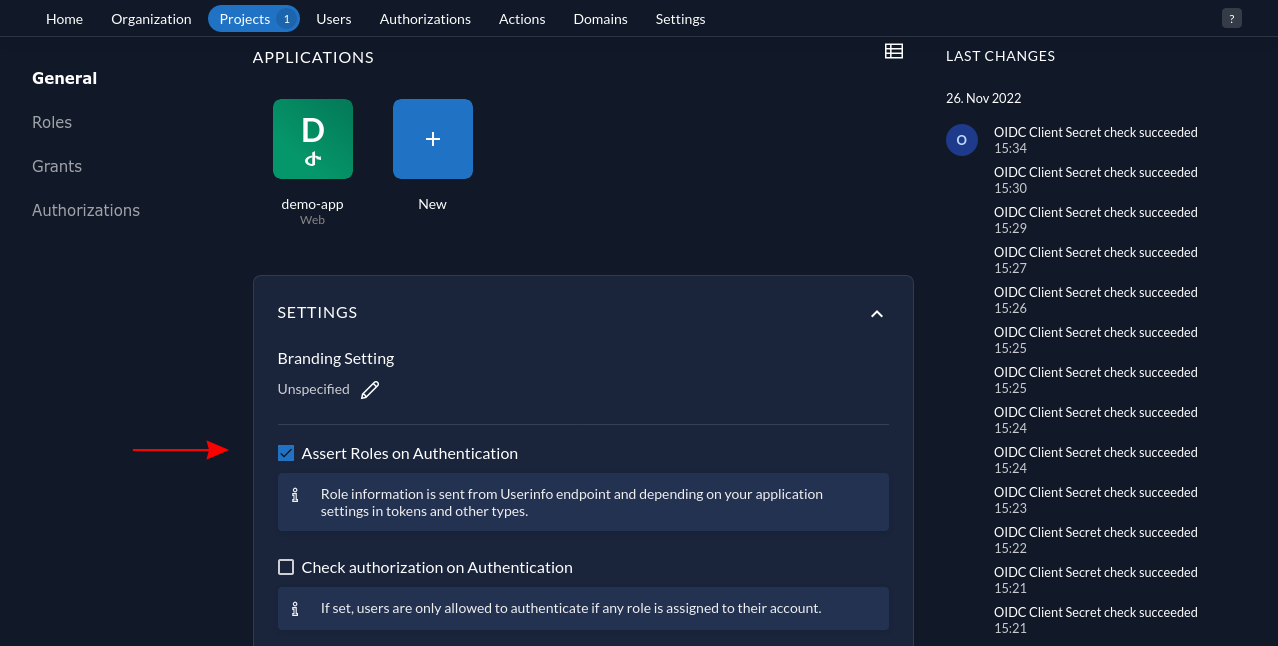Click the change entry at 15:30
Viewport: 1278px width, 646px height.
point(1096,180)
